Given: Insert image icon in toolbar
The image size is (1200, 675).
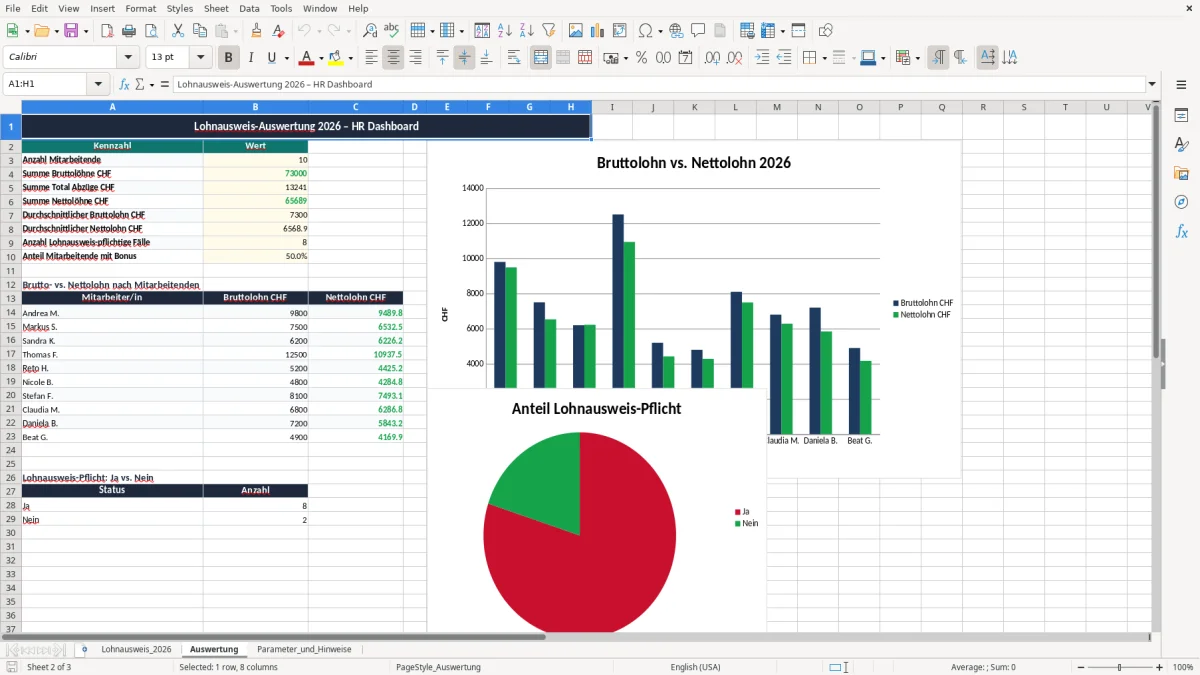Looking at the screenshot, I should (x=576, y=31).
